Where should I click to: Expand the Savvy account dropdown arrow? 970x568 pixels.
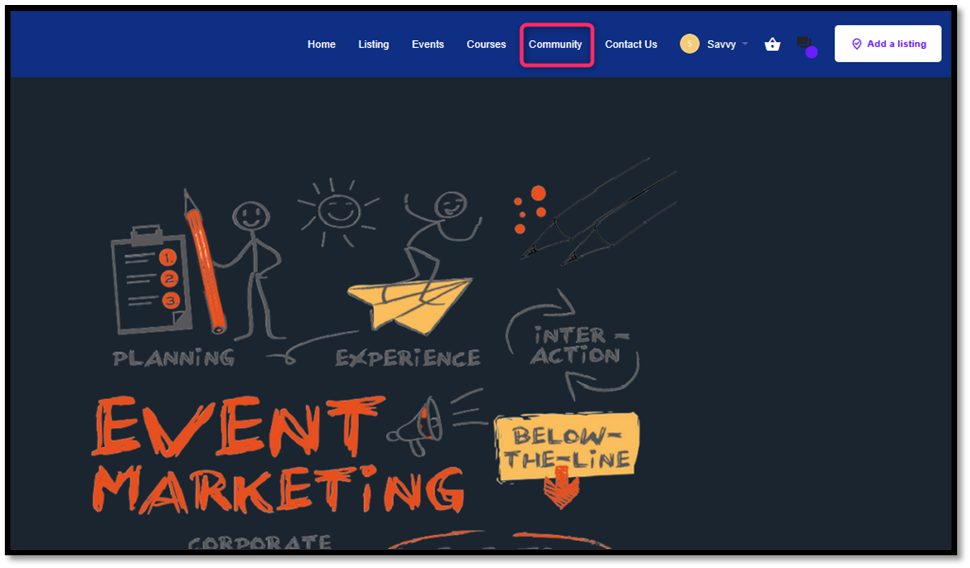tap(745, 44)
